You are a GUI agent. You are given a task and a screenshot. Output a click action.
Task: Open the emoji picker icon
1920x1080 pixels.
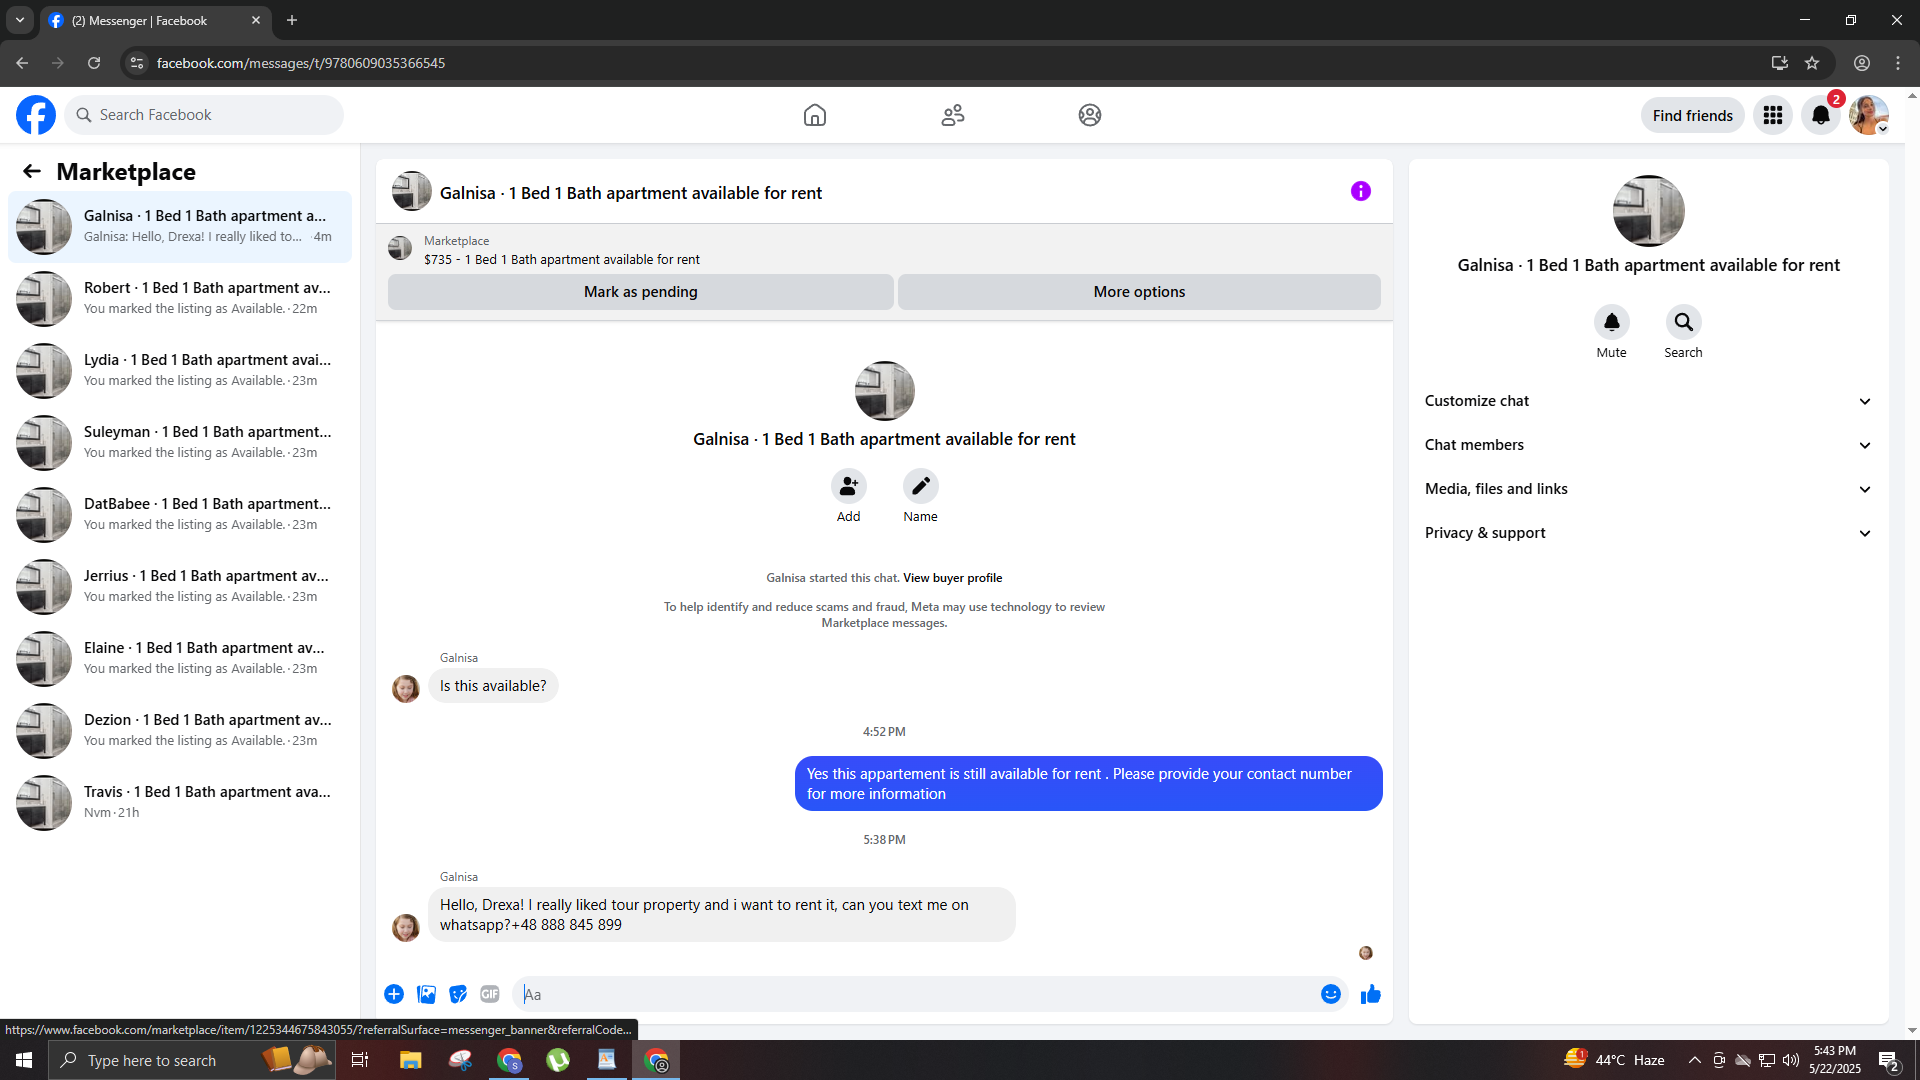coord(1331,994)
